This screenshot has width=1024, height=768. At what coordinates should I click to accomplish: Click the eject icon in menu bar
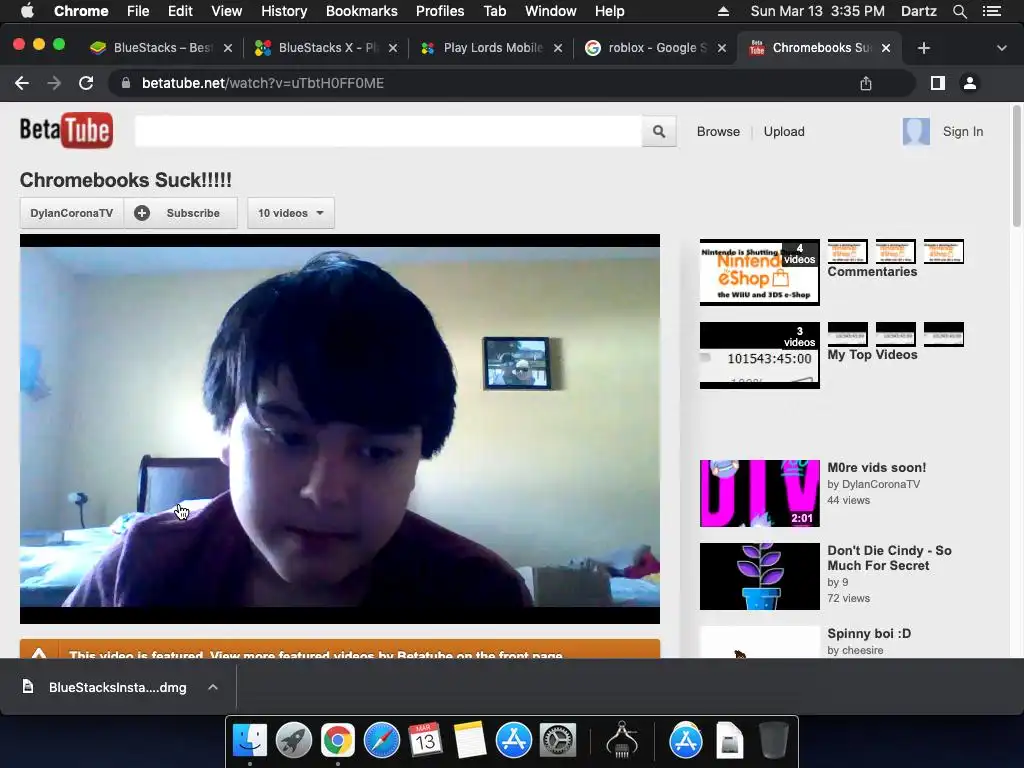click(x=723, y=11)
